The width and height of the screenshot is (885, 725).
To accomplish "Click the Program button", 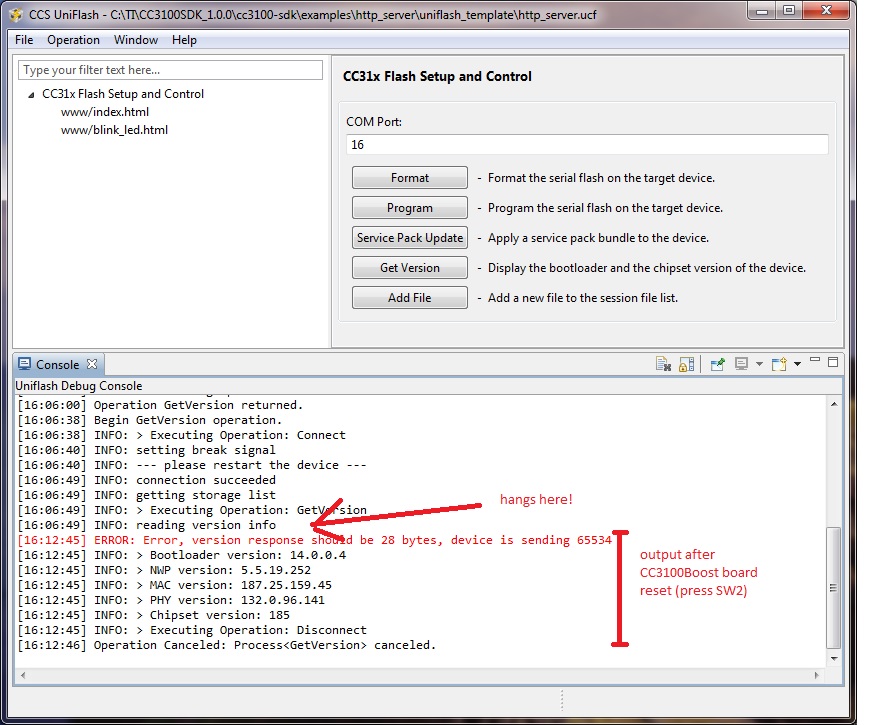I will tap(410, 208).
